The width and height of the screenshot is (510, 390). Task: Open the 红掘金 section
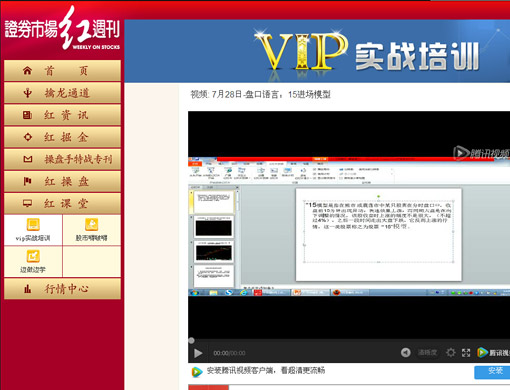[62, 137]
